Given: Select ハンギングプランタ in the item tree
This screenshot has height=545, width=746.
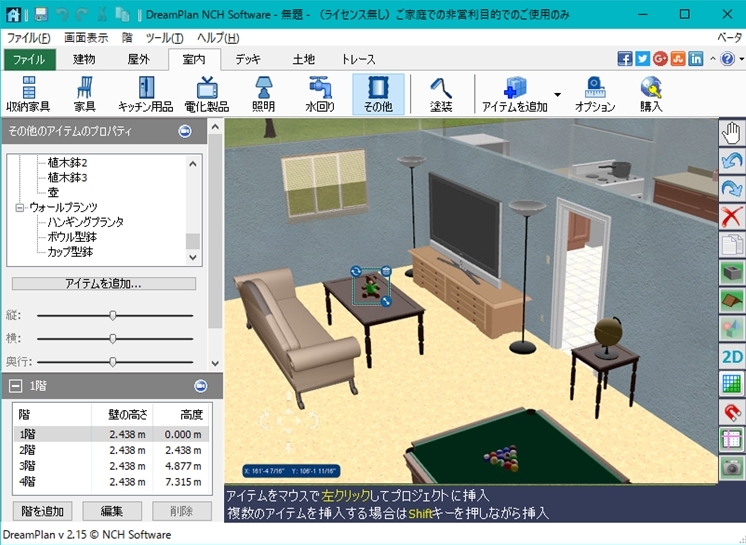Looking at the screenshot, I should click(x=86, y=222).
